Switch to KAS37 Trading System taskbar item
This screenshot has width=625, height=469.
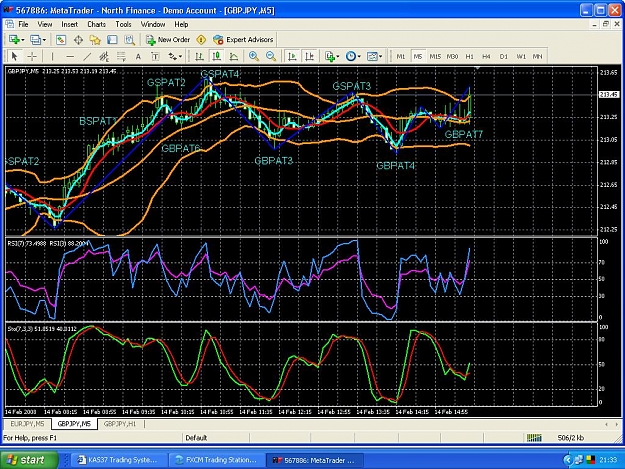(118, 460)
